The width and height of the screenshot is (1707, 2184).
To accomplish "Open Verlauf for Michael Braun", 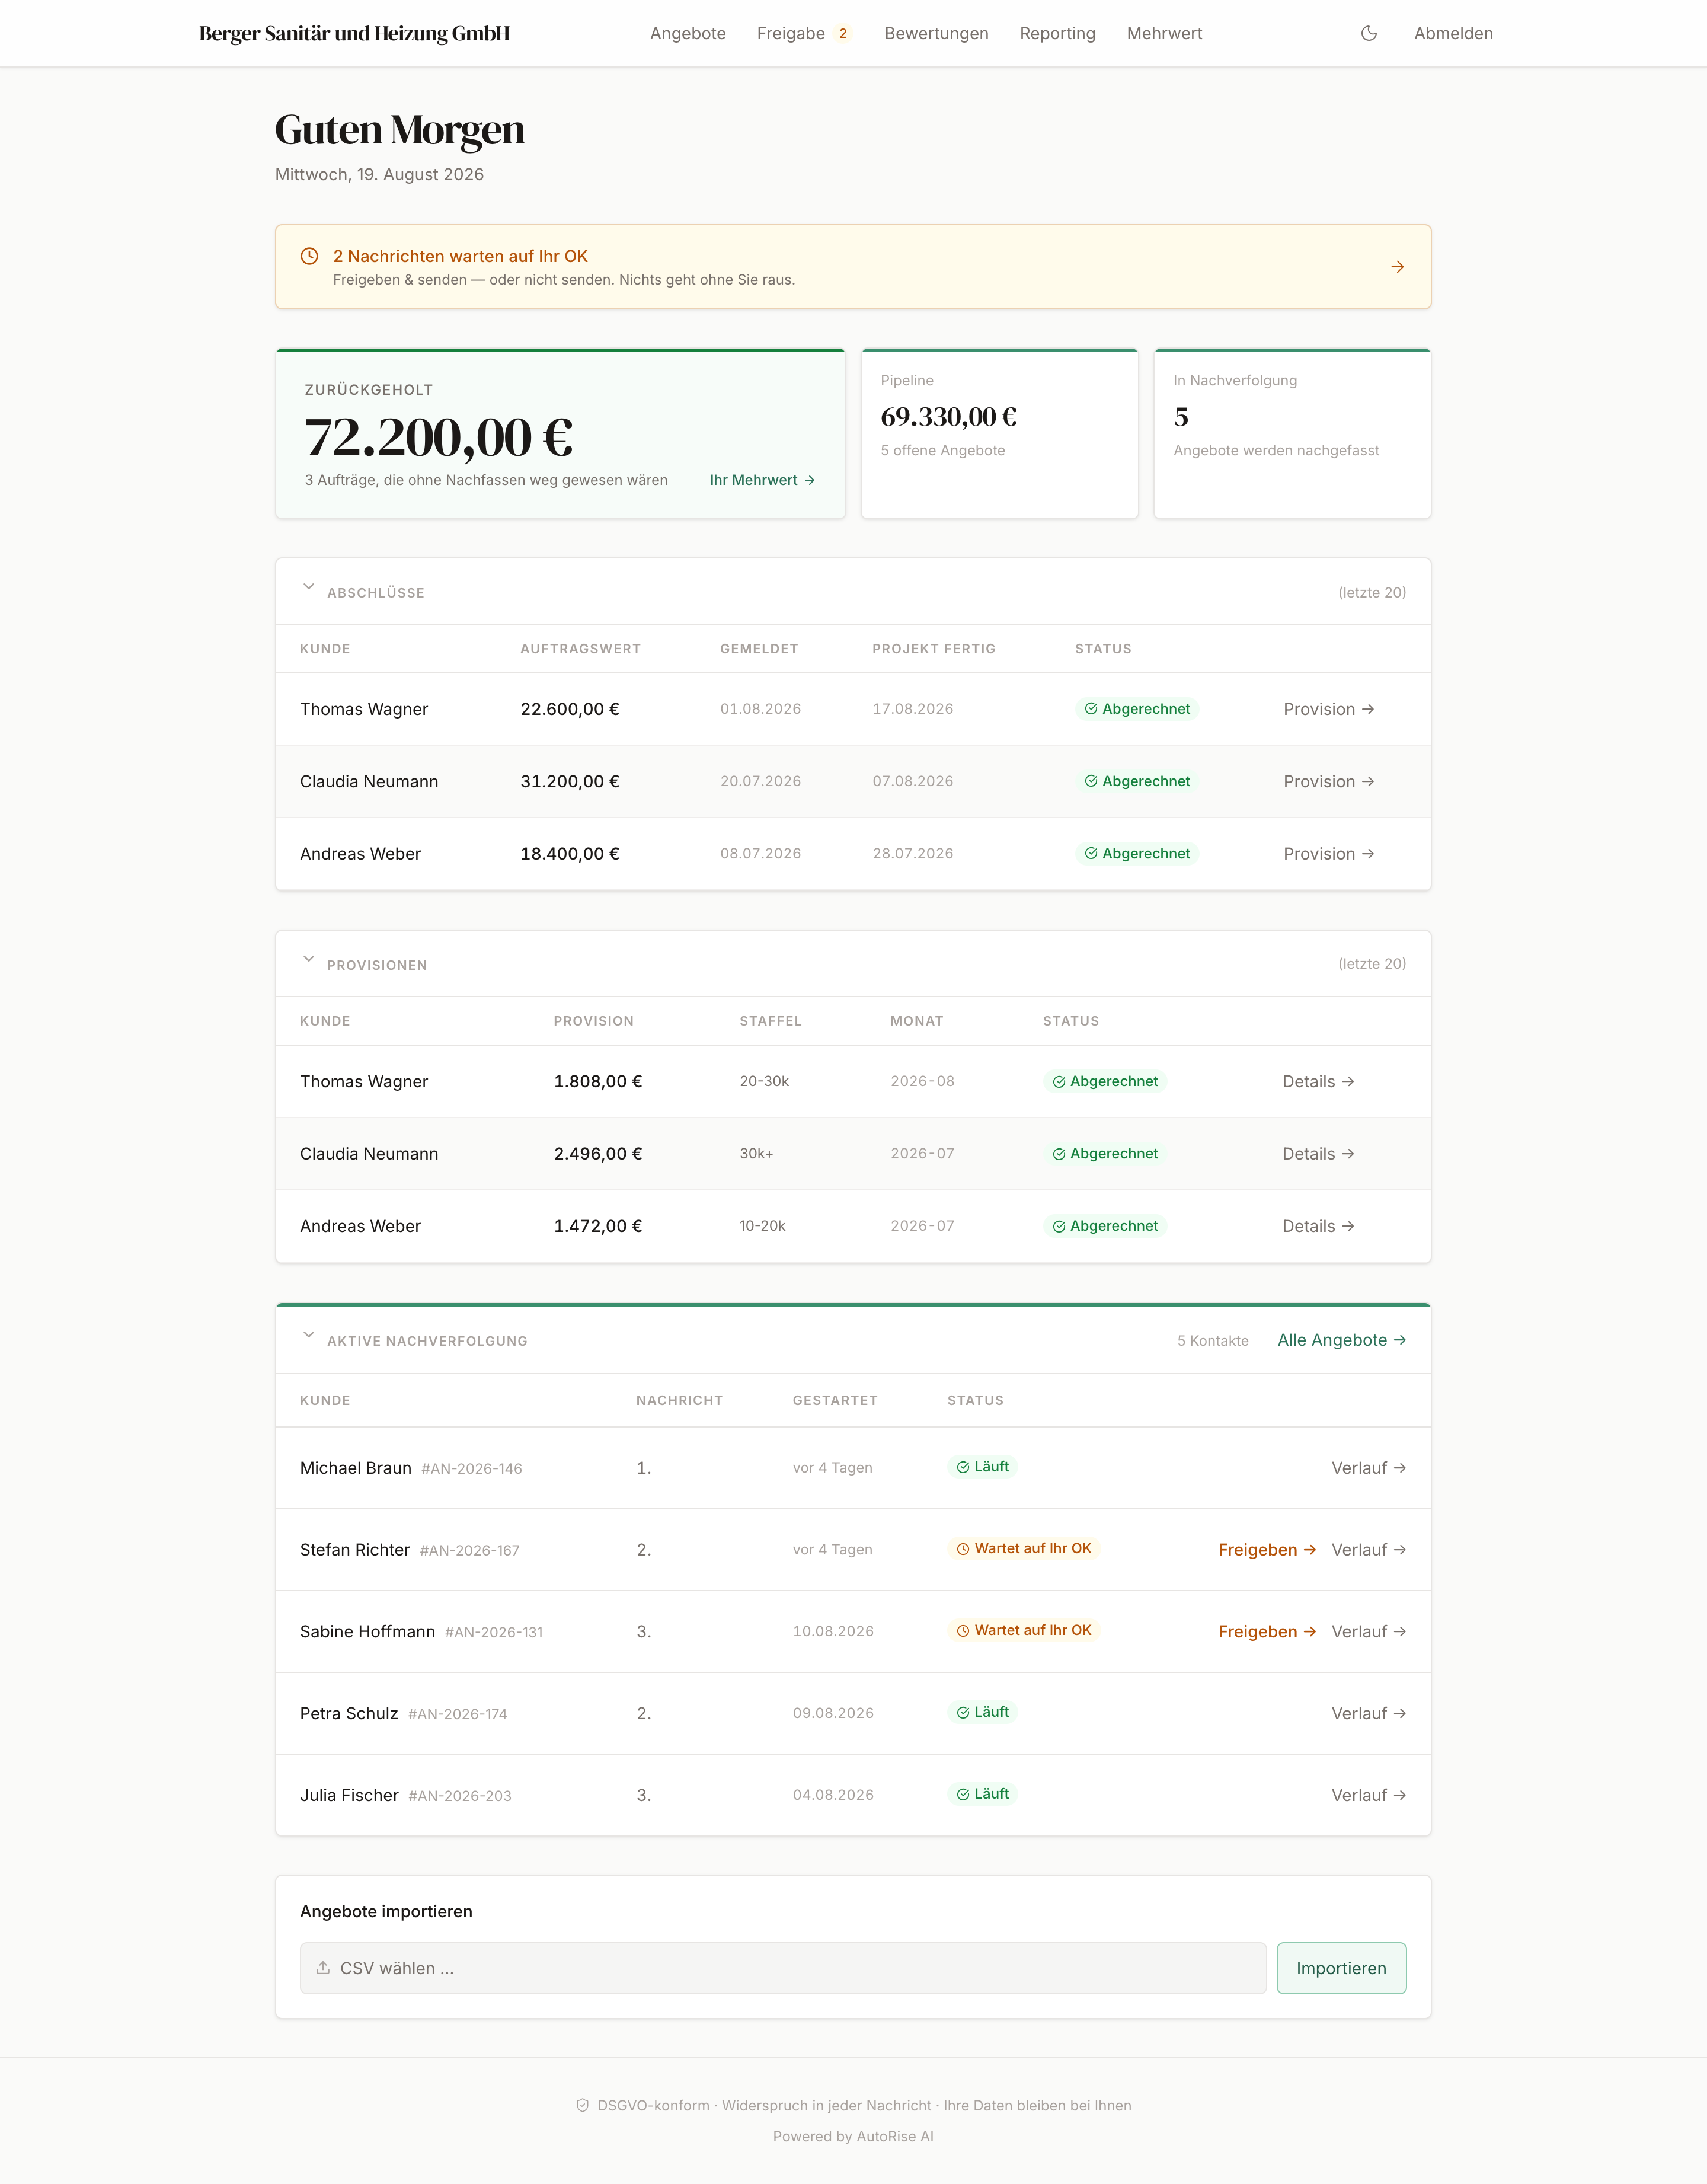I will (x=1368, y=1468).
